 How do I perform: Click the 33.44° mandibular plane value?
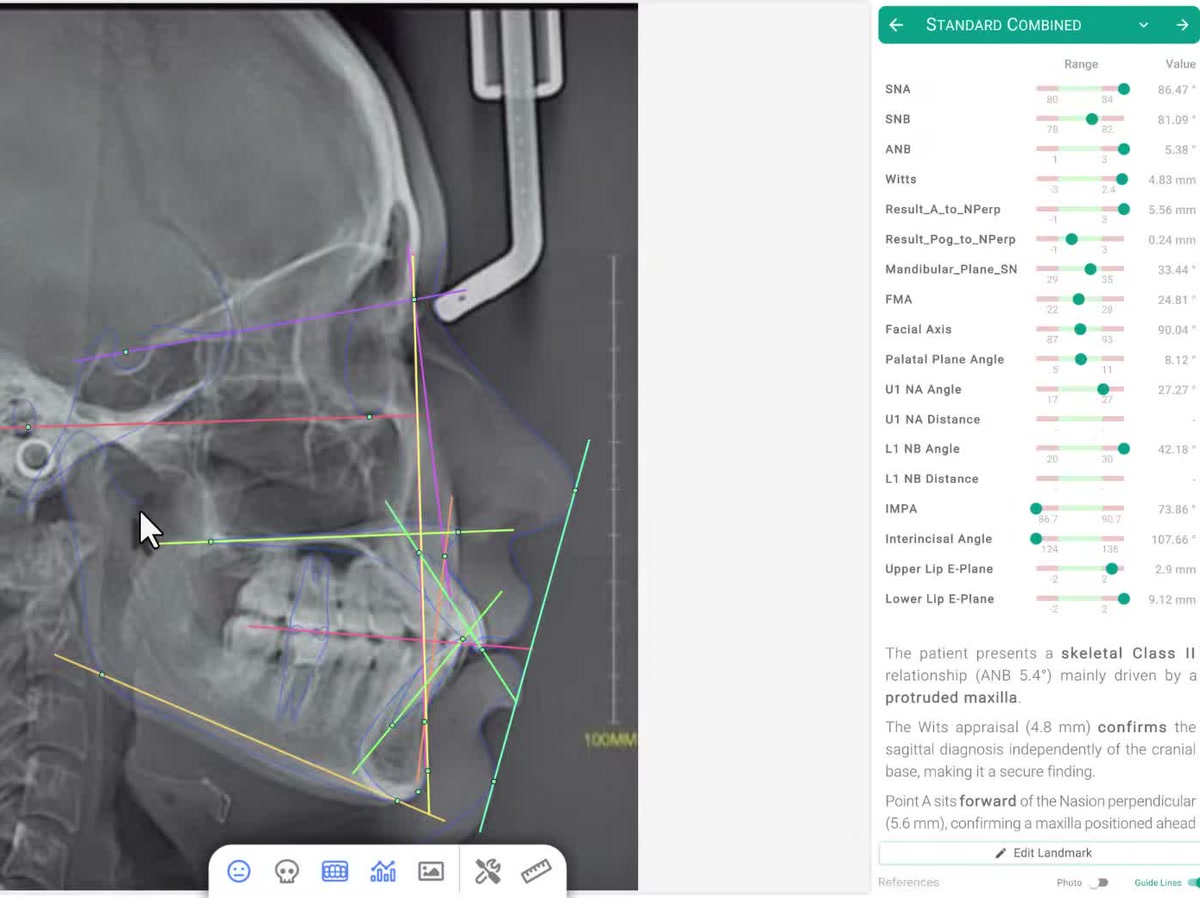(1177, 270)
